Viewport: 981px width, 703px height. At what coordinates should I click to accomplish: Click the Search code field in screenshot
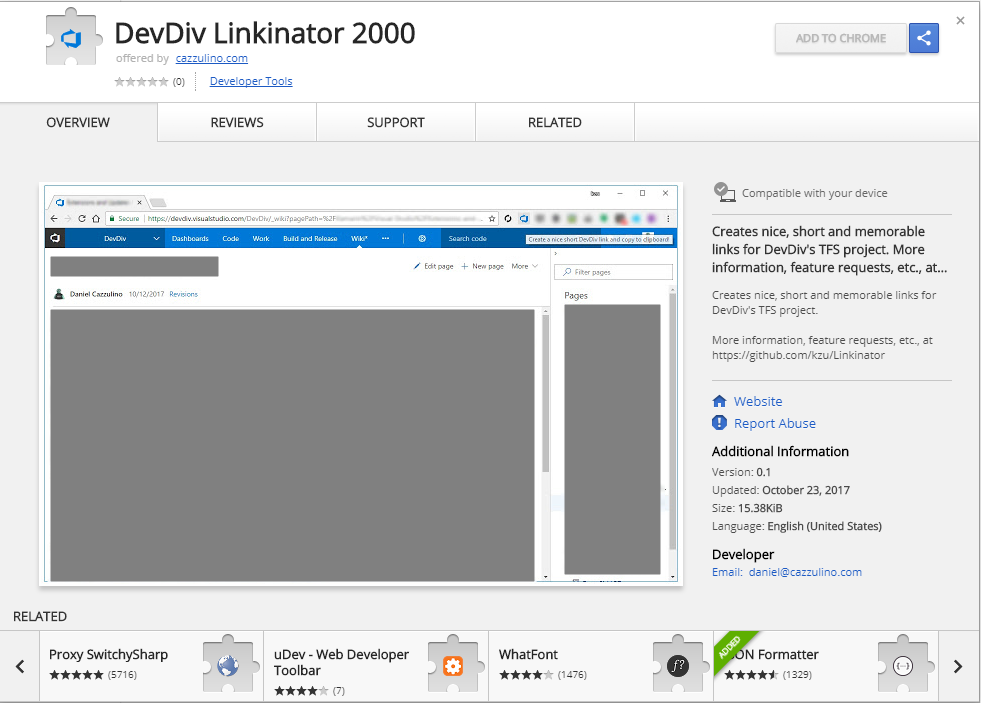click(482, 239)
